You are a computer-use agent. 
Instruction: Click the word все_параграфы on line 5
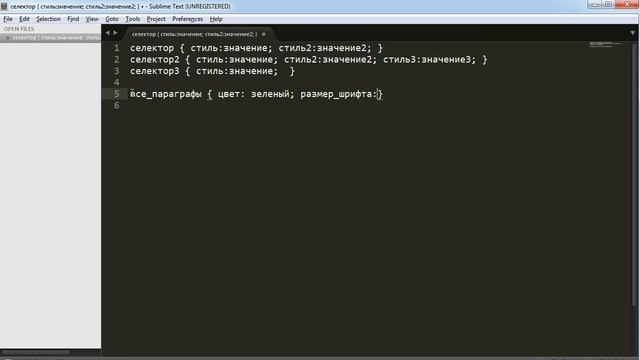pyautogui.click(x=166, y=94)
